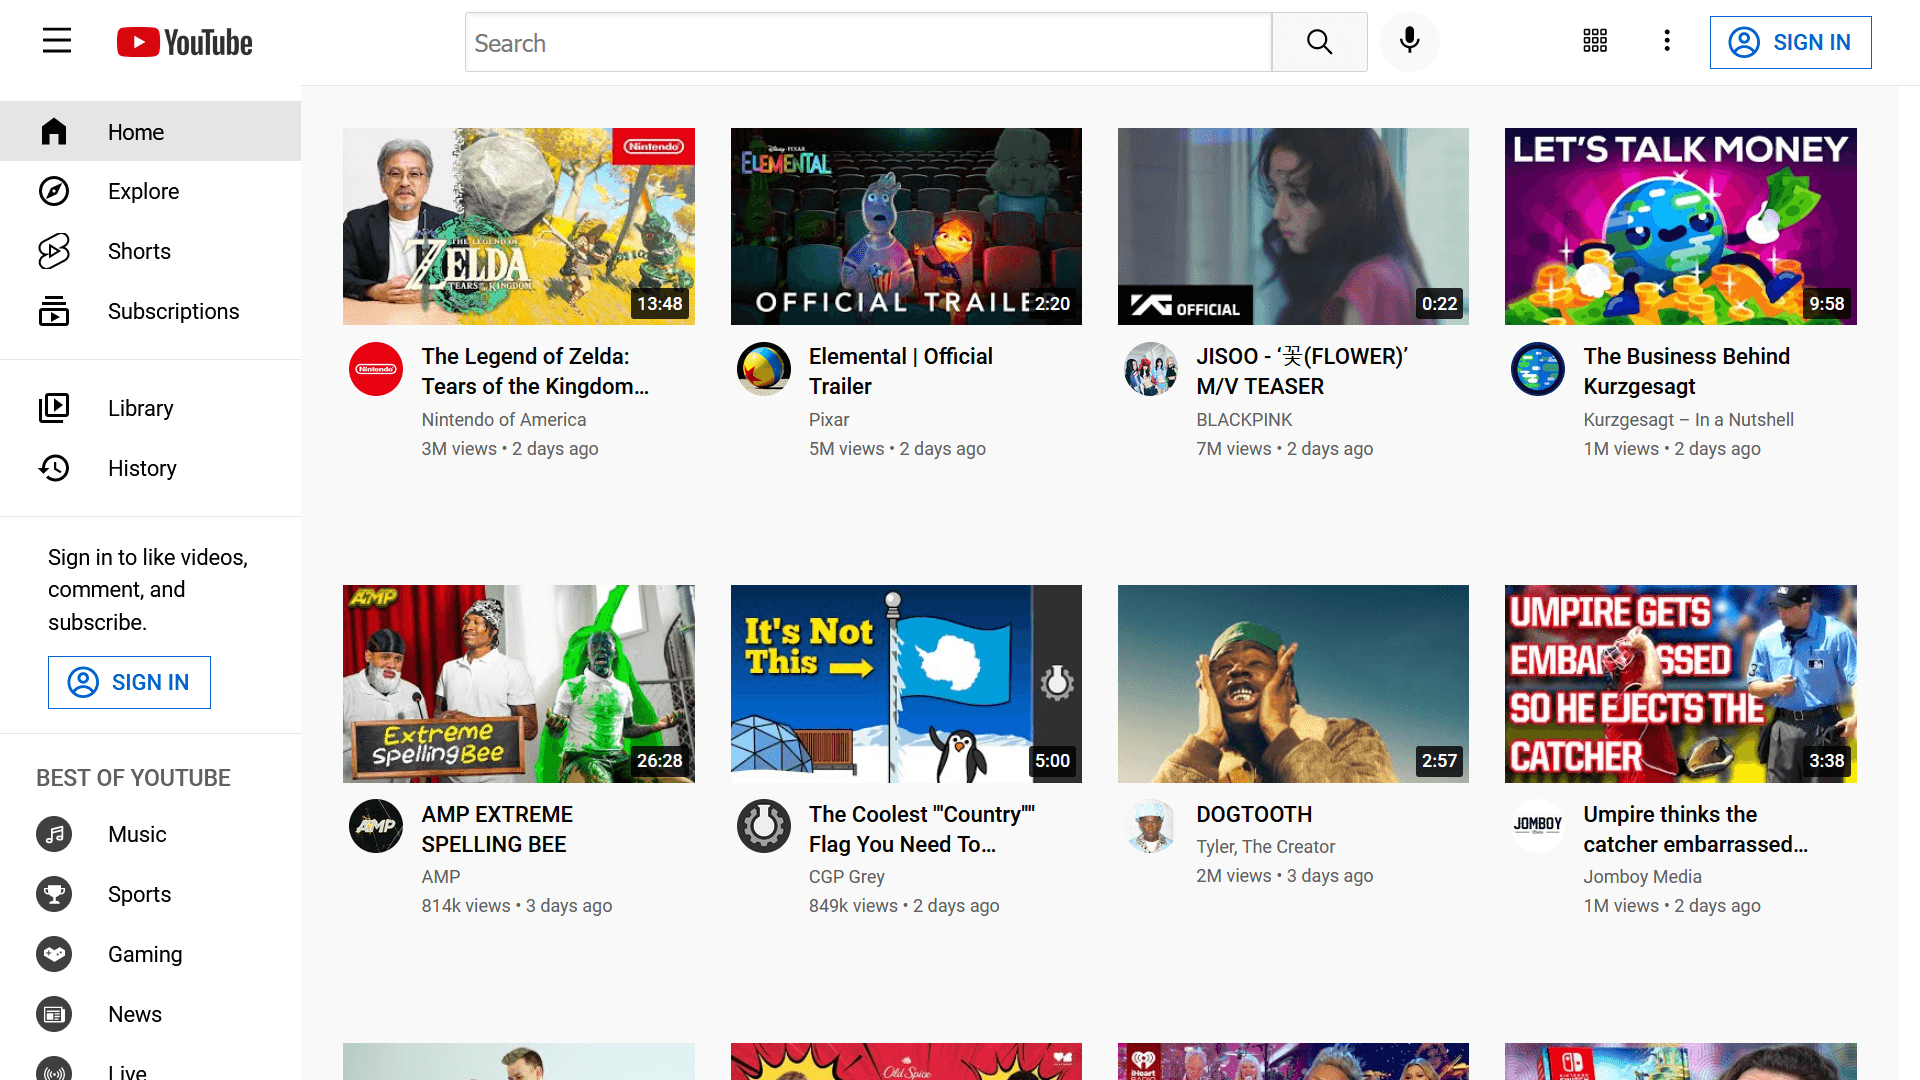Screen dimensions: 1920x1080
Task: Select News under Best of YouTube
Action: [x=150, y=1014]
